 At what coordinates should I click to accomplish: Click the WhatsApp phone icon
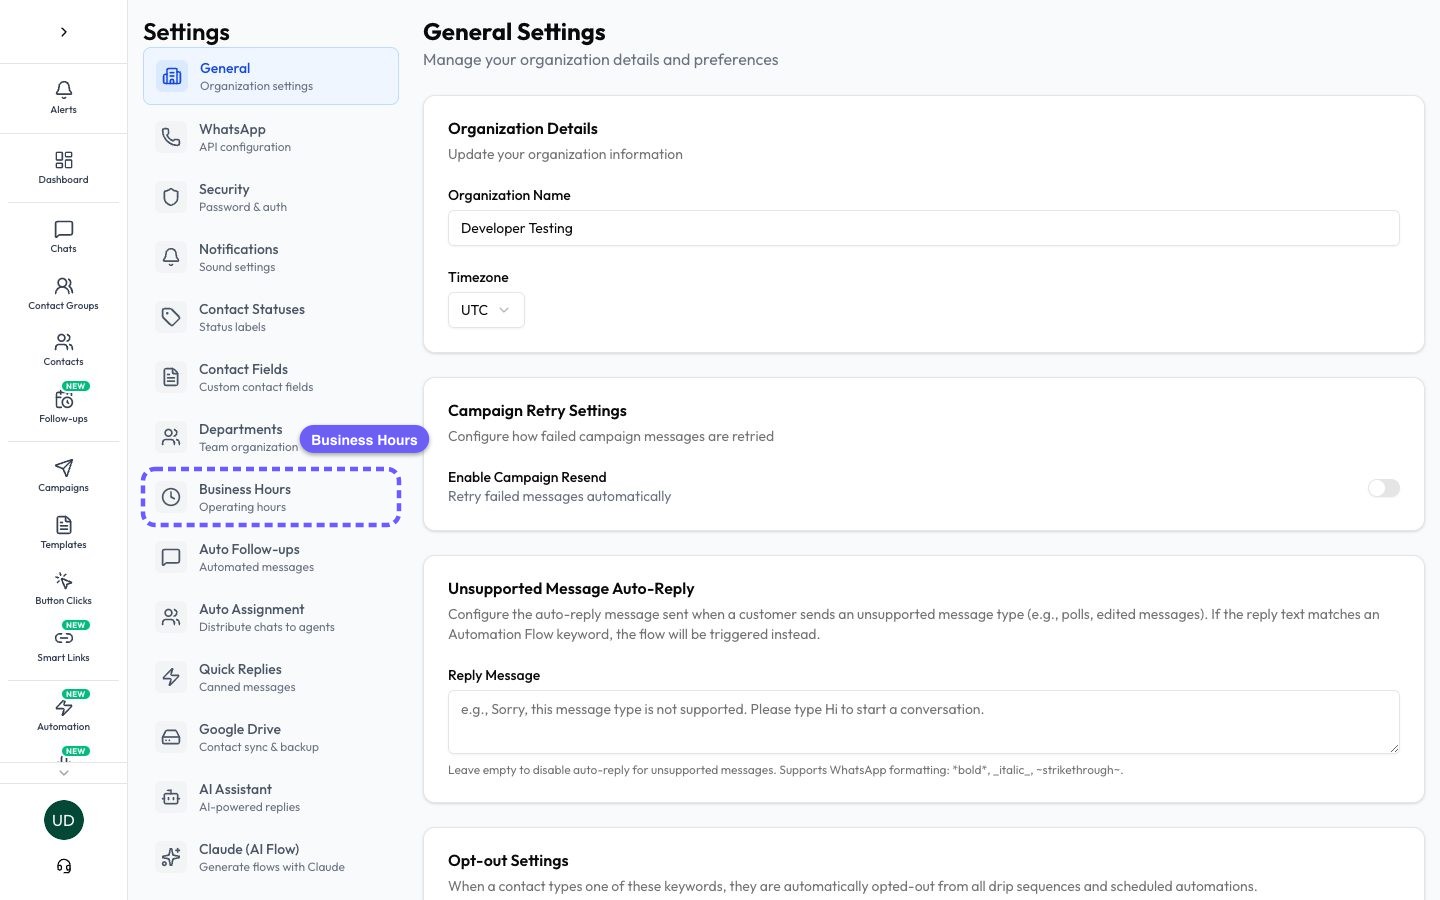171,137
